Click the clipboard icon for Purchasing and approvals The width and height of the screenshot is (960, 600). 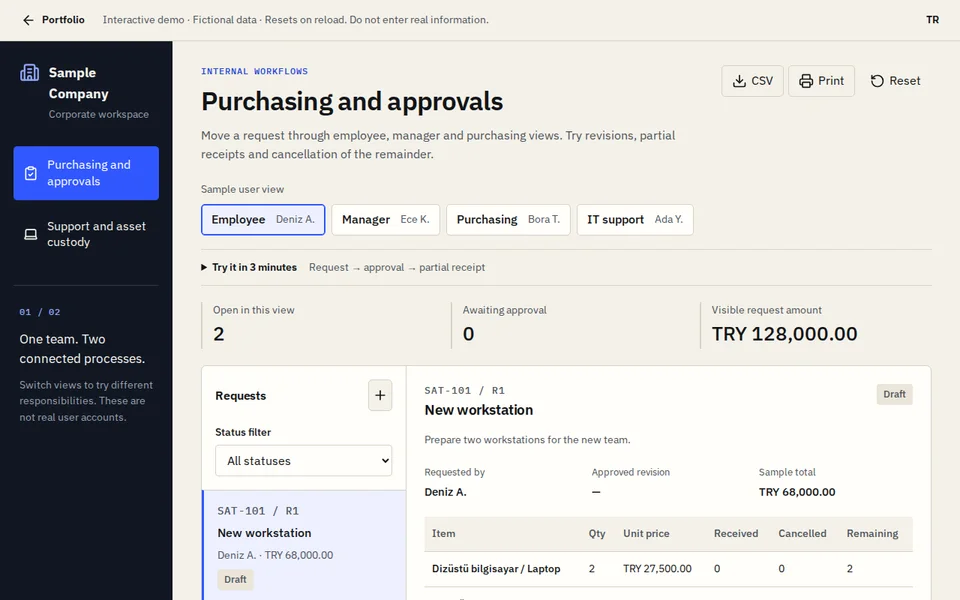click(31, 173)
